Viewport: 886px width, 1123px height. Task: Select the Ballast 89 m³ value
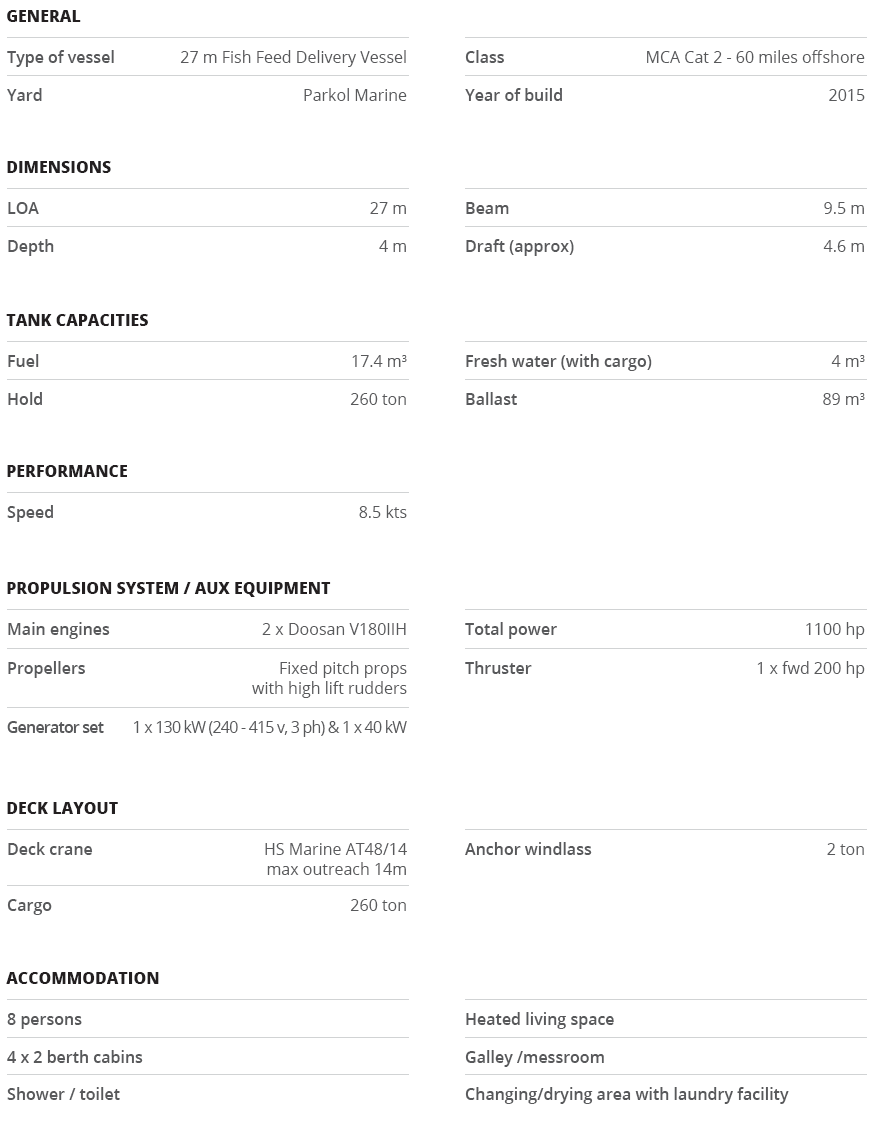coord(843,399)
